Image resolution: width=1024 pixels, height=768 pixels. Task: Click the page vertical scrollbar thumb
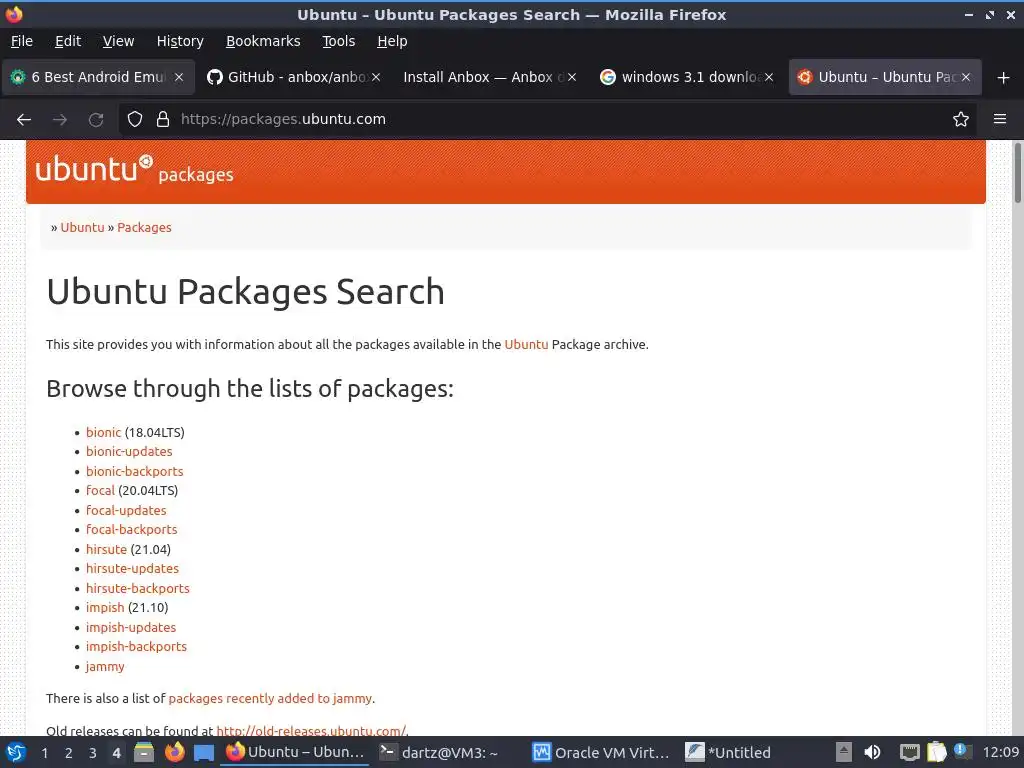(x=1017, y=172)
